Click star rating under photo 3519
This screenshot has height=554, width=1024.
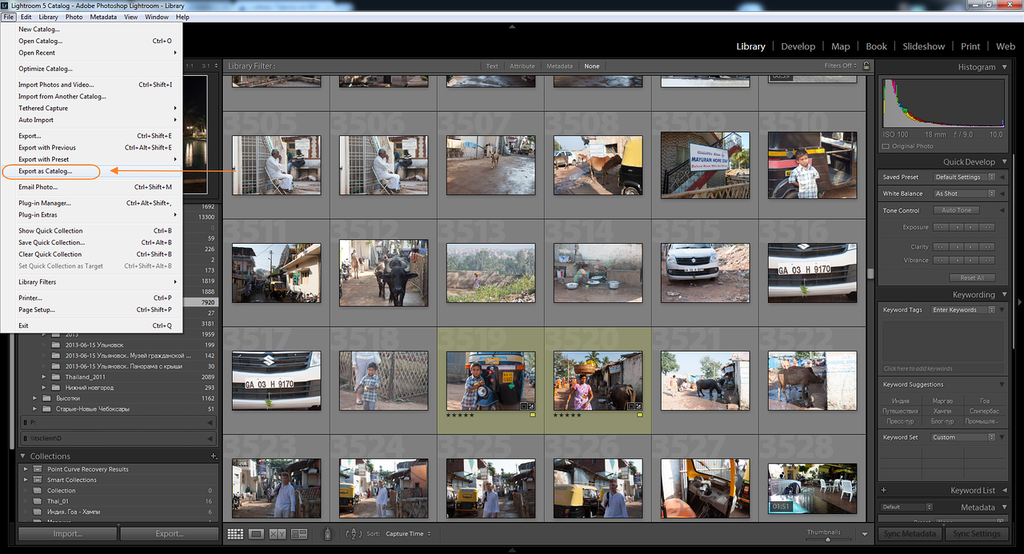(460, 415)
